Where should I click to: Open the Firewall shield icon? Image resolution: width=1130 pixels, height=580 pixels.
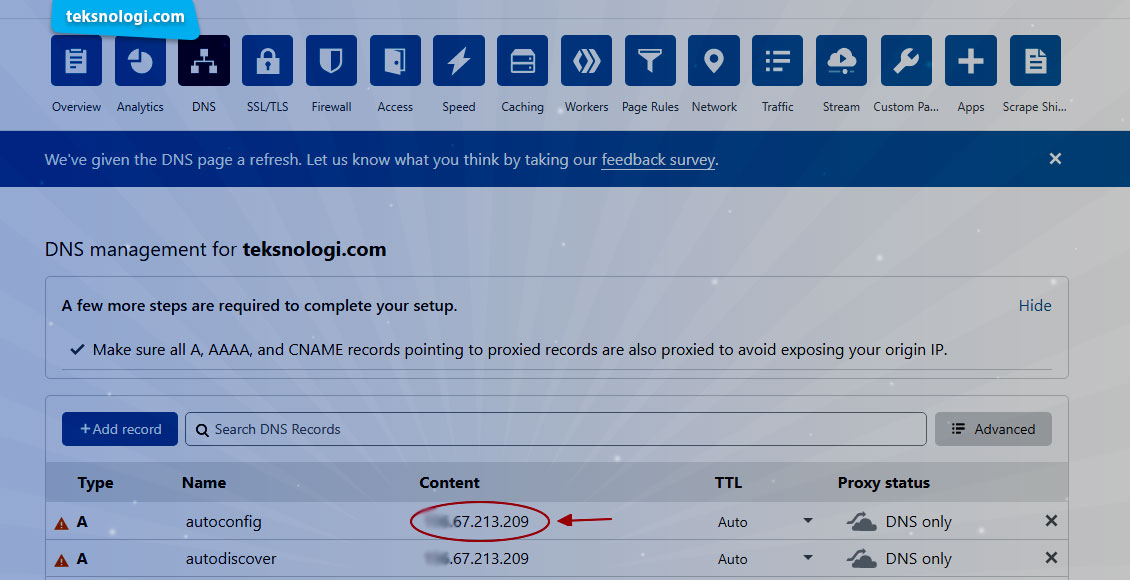[331, 60]
